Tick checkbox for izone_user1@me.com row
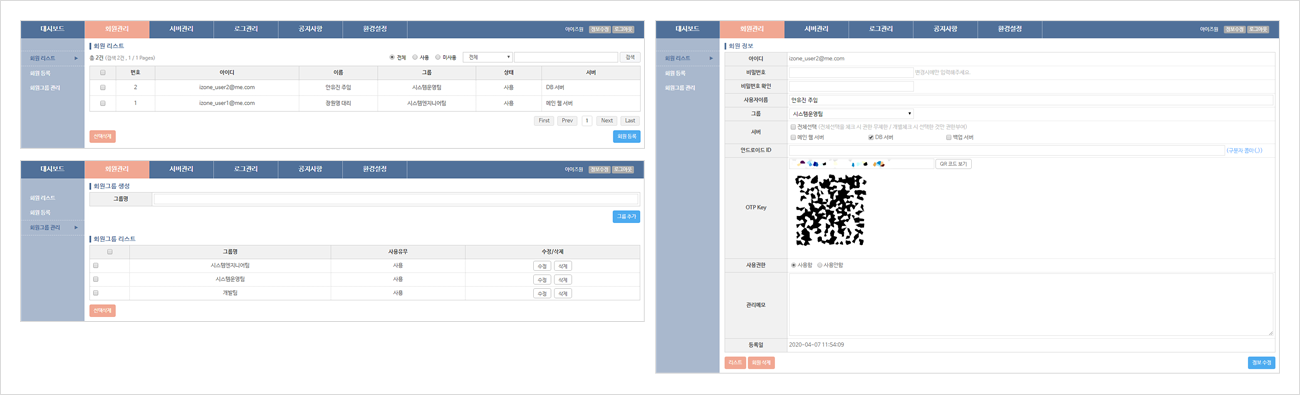The width and height of the screenshot is (1300, 395). coord(102,103)
